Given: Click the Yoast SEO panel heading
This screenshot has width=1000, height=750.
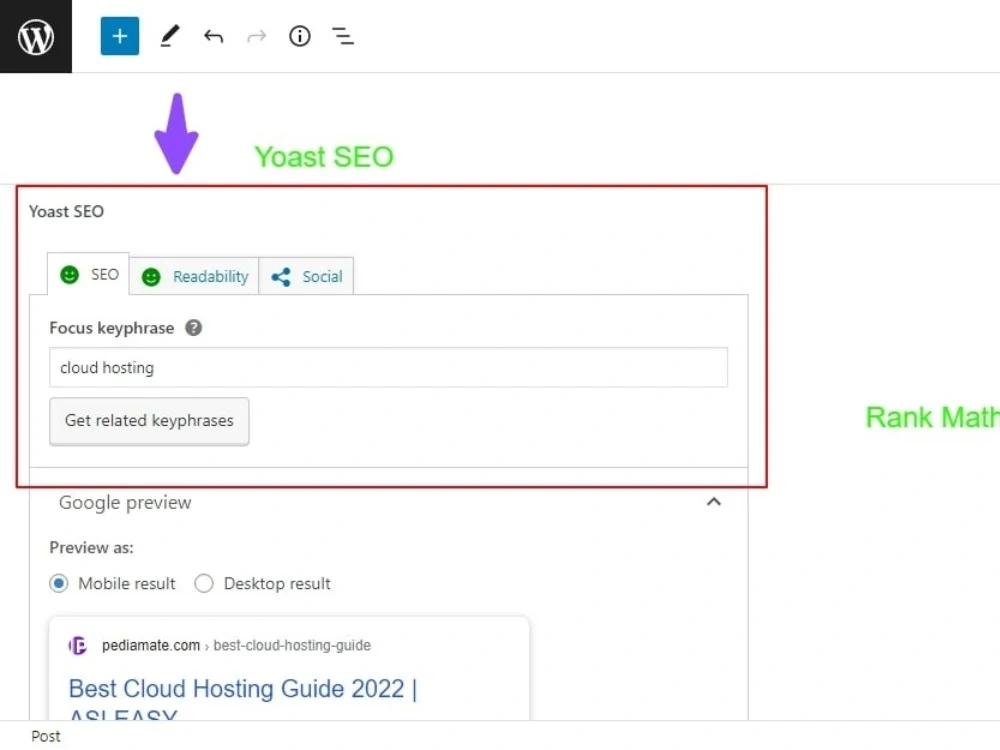Looking at the screenshot, I should [66, 211].
